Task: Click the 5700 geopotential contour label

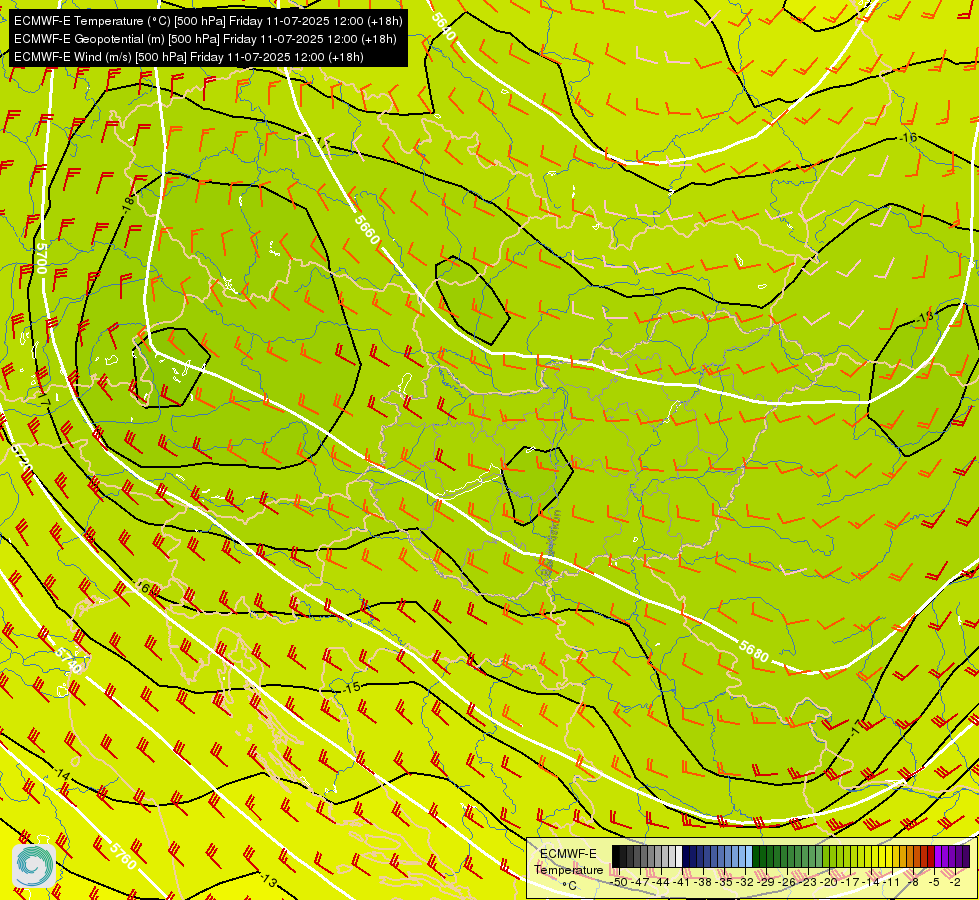Action: pos(41,258)
